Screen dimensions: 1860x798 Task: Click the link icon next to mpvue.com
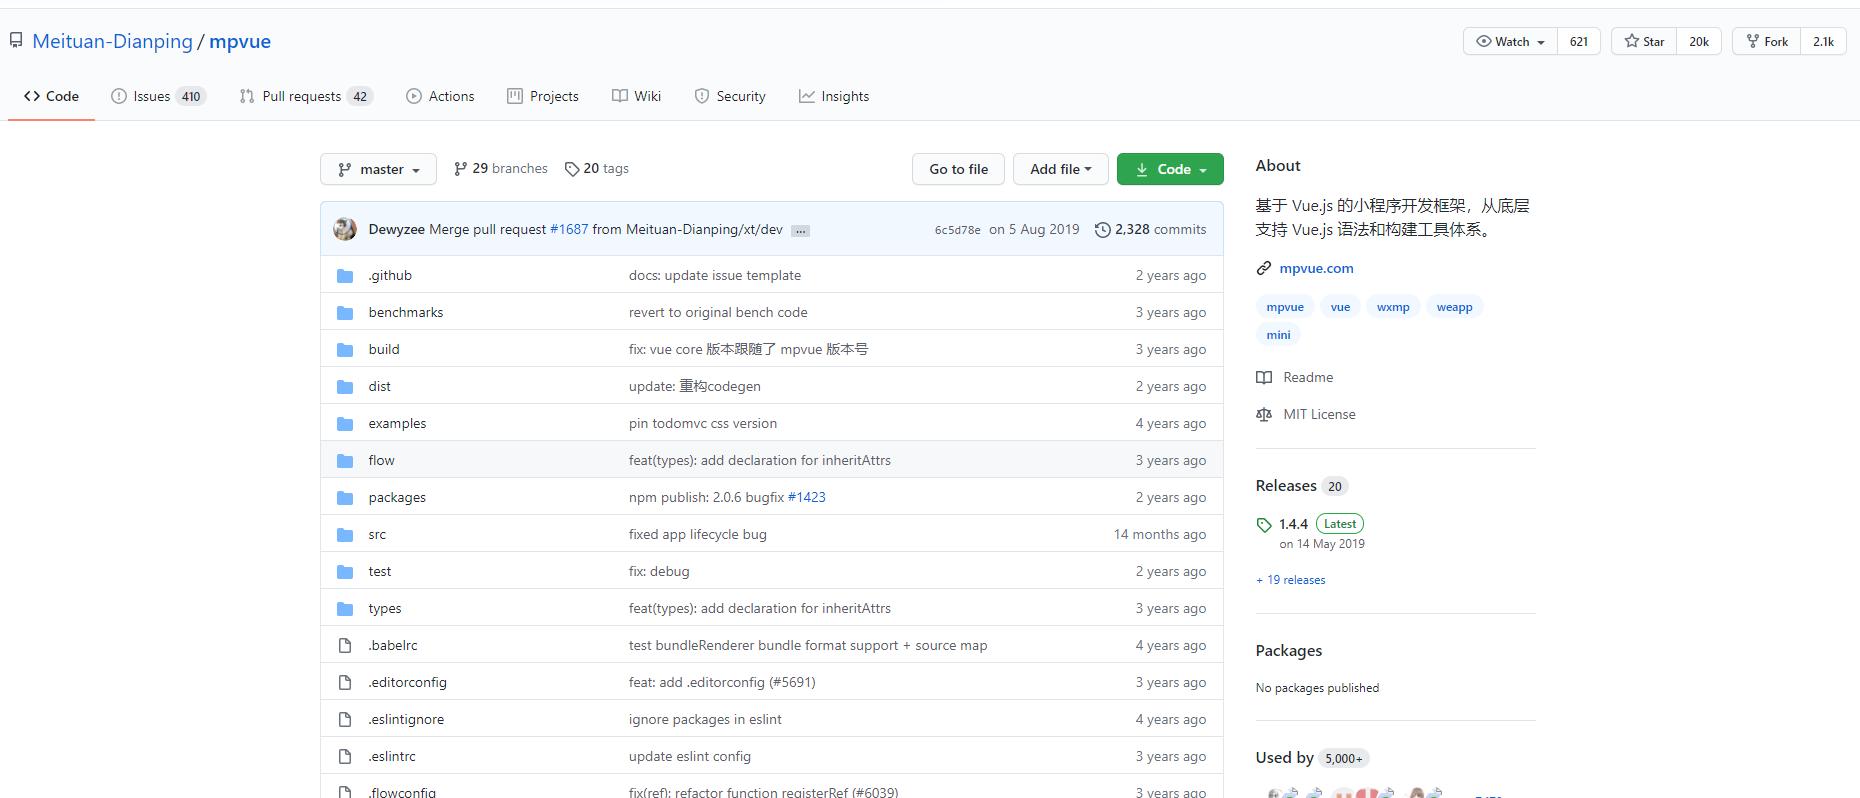1264,268
